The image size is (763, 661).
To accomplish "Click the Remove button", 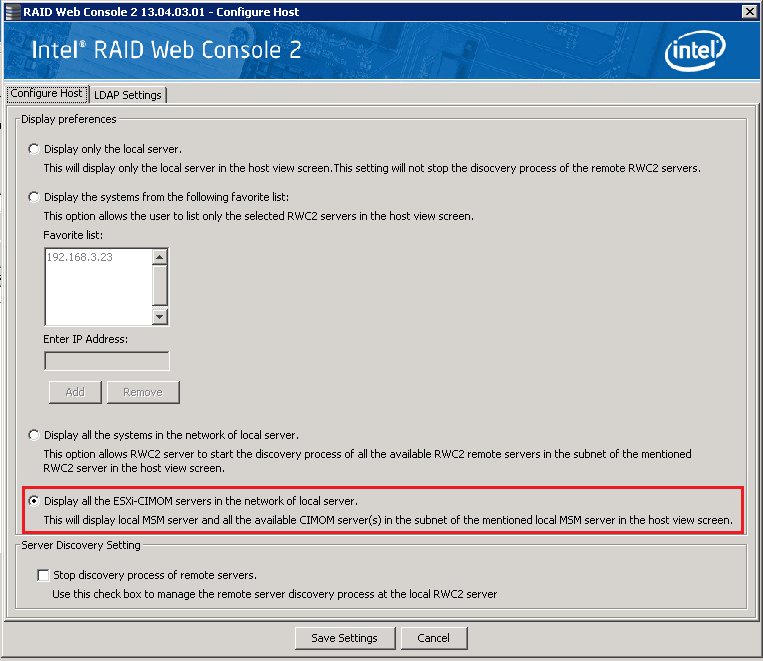I will click(143, 392).
